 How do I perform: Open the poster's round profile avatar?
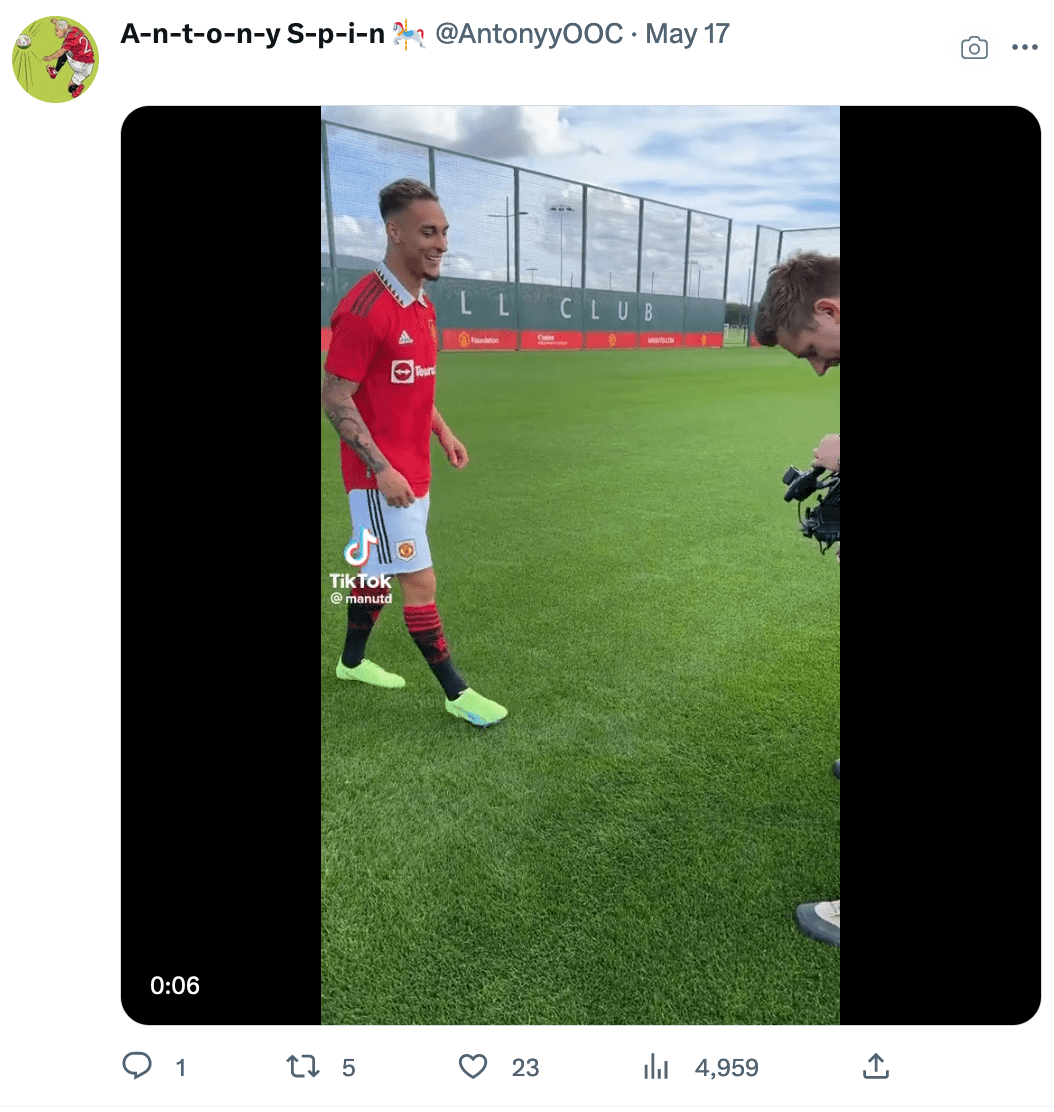tap(55, 58)
